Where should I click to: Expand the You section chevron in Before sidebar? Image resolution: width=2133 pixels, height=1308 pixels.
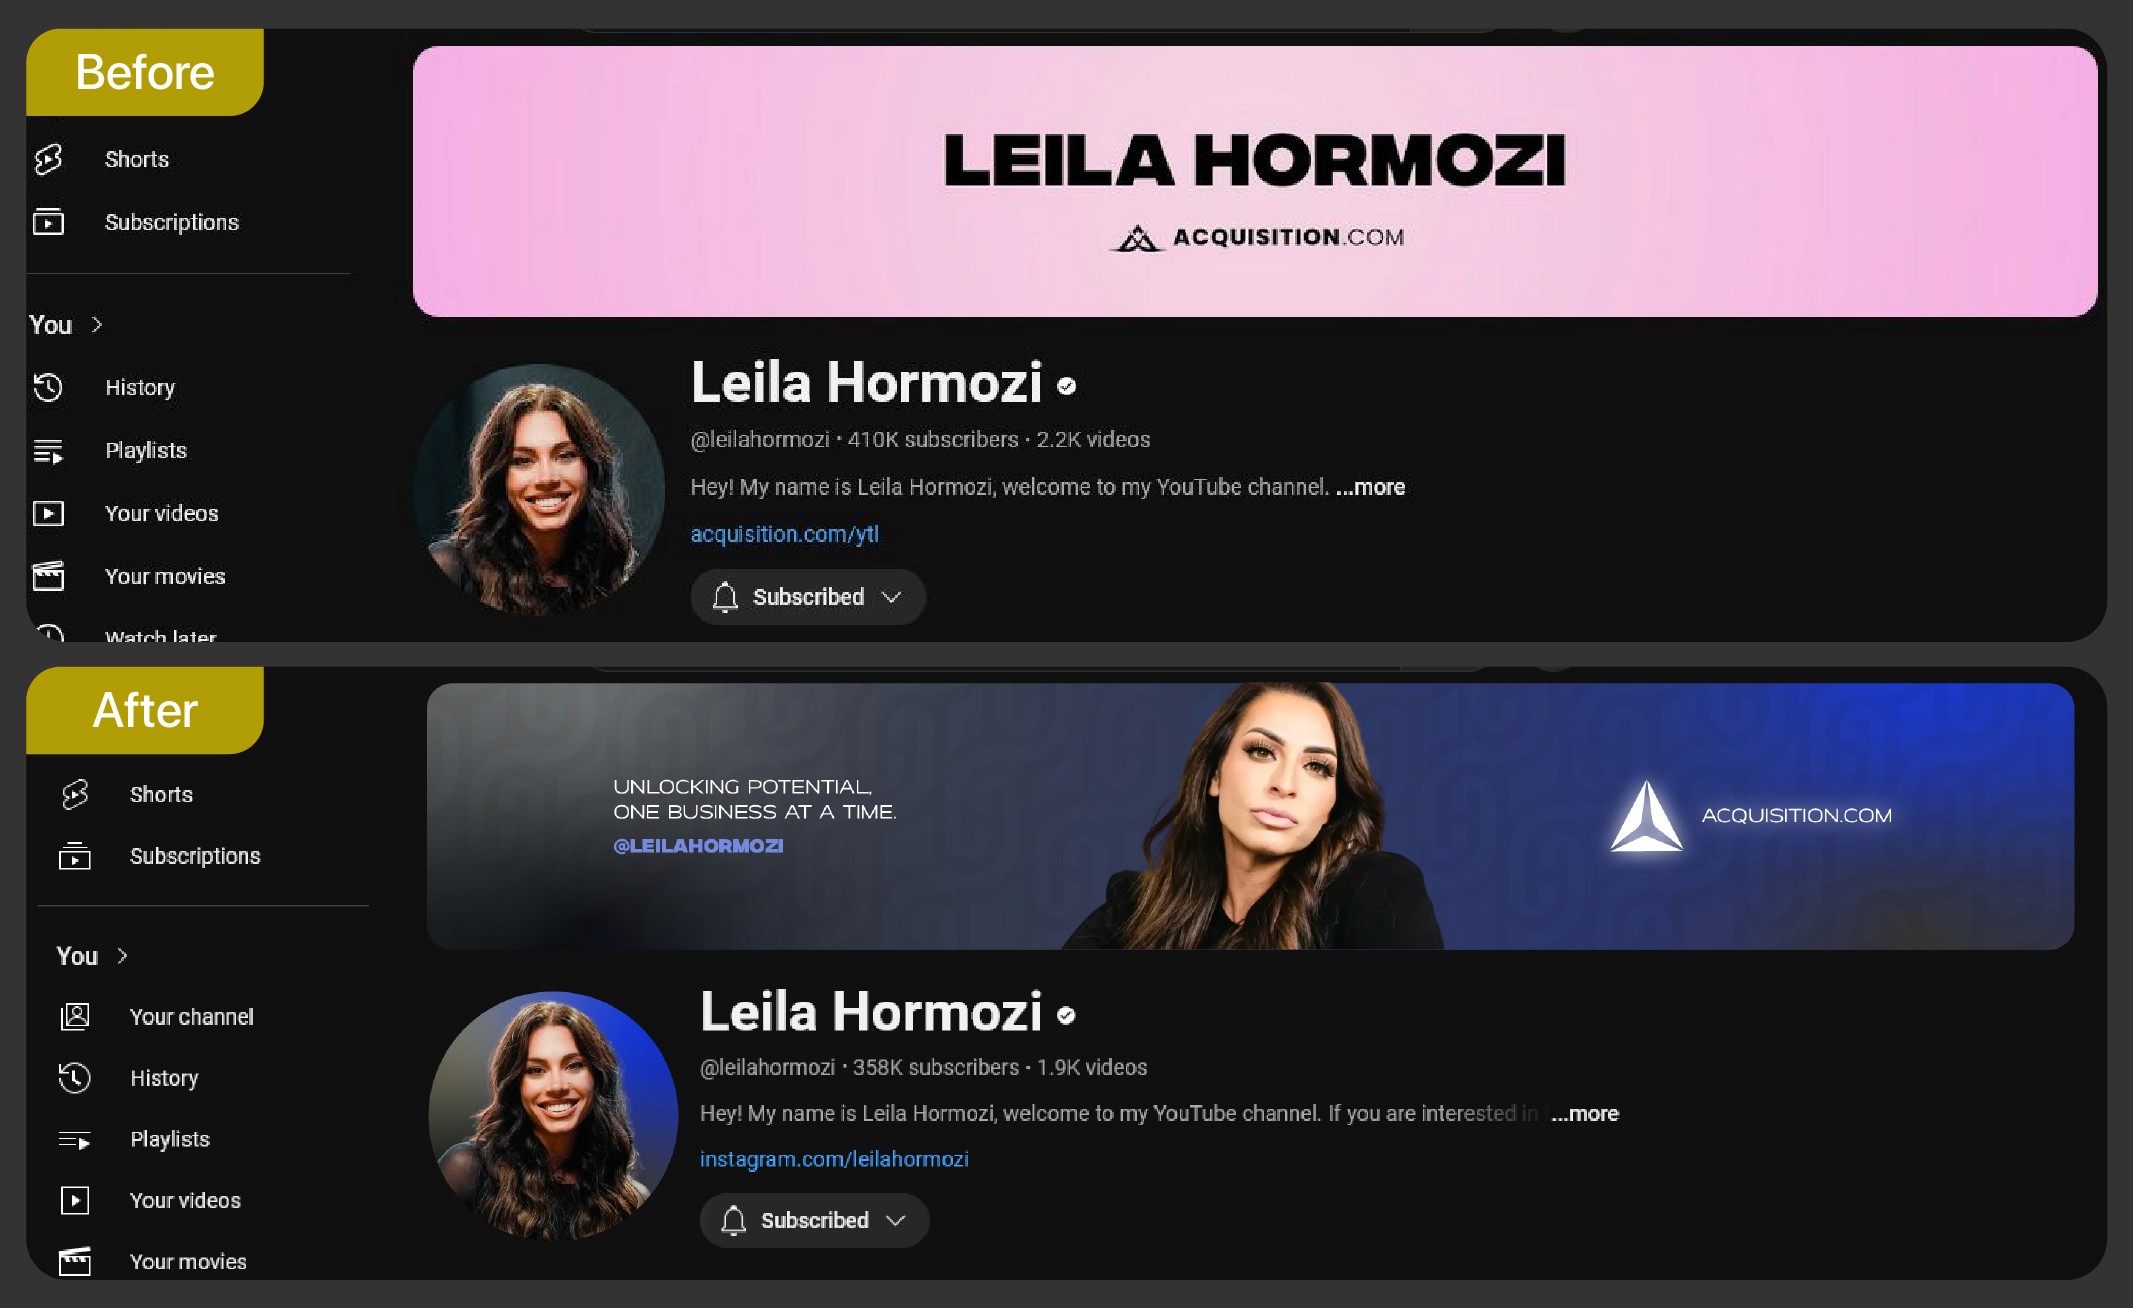[x=97, y=324]
